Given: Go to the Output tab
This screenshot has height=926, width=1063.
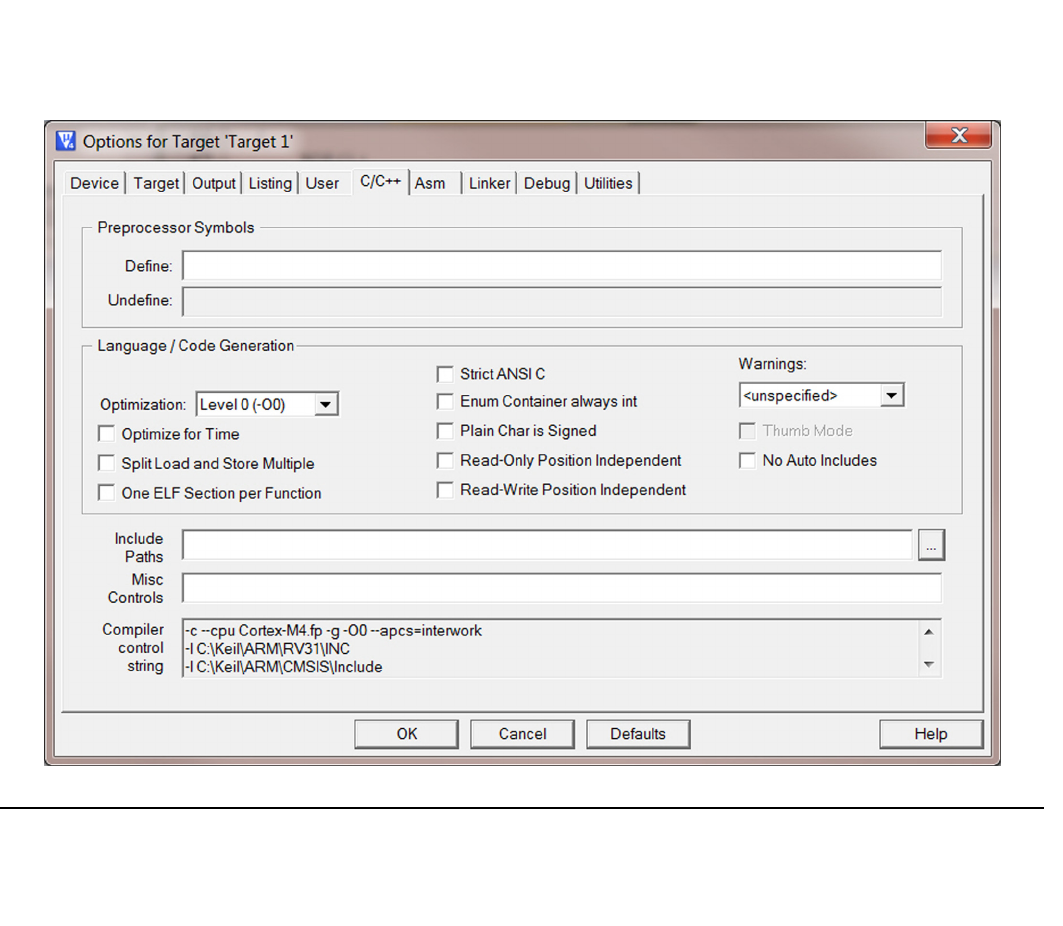Looking at the screenshot, I should (x=214, y=183).
